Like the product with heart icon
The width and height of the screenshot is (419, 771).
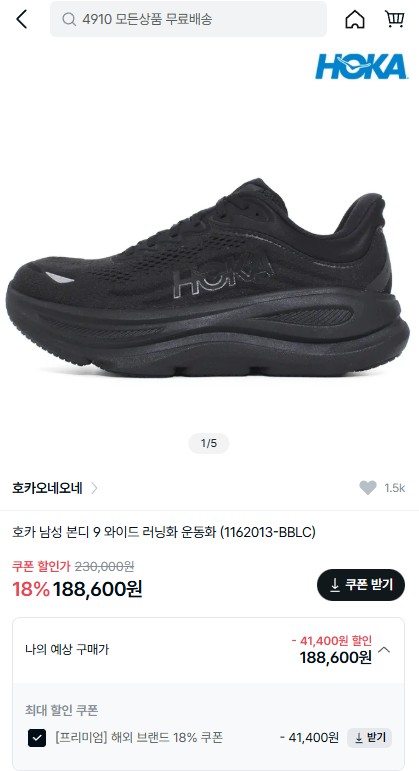coord(368,488)
